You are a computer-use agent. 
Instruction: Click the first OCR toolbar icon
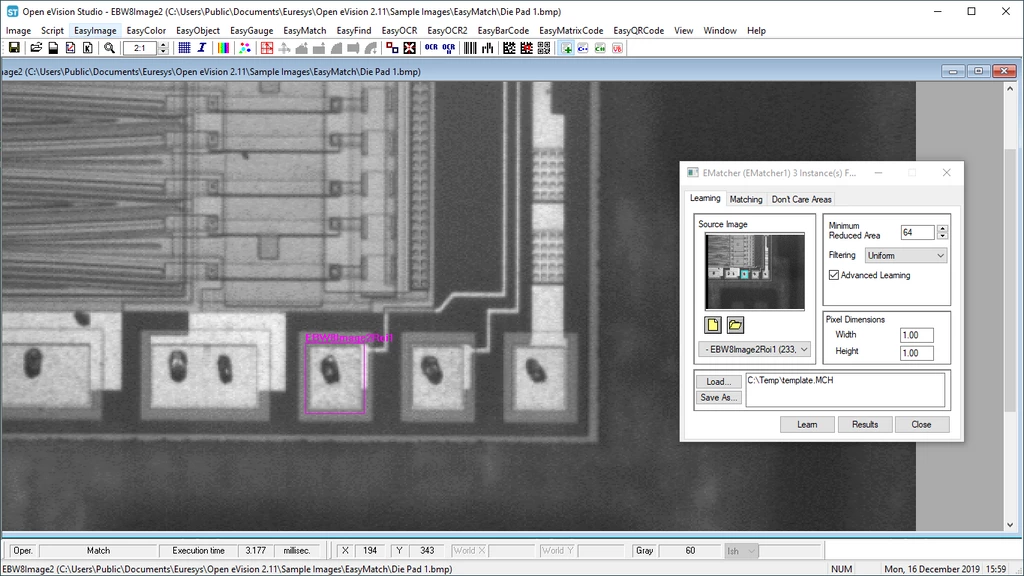click(x=431, y=48)
